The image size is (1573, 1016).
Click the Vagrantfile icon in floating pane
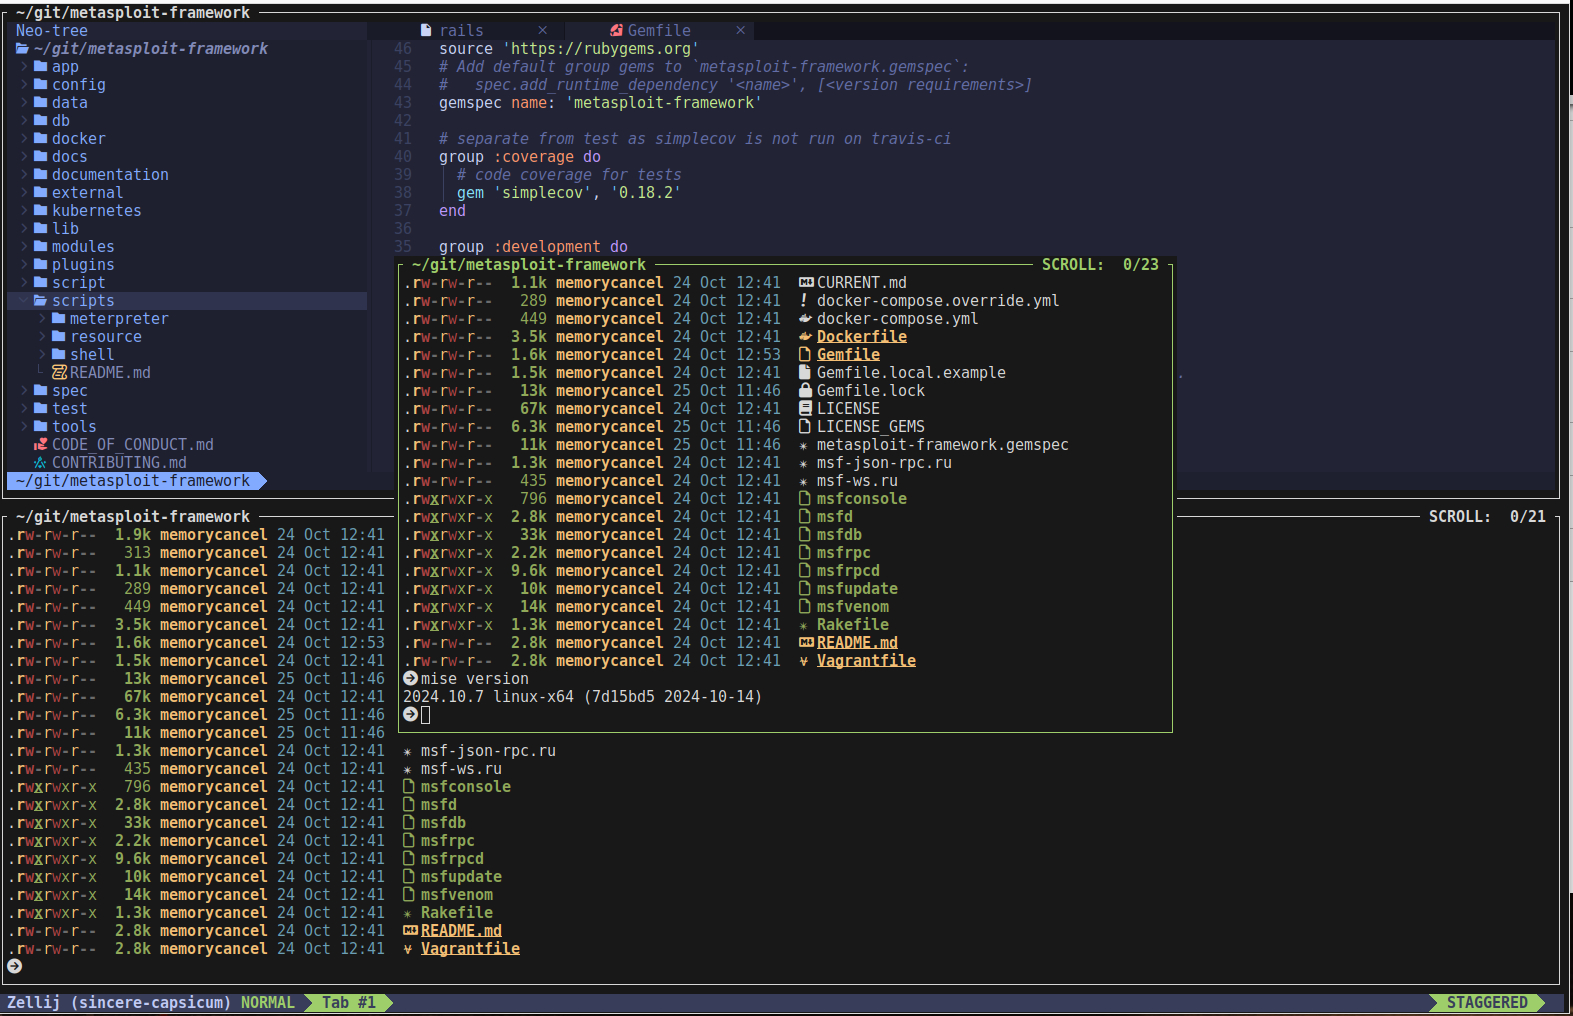click(x=804, y=661)
